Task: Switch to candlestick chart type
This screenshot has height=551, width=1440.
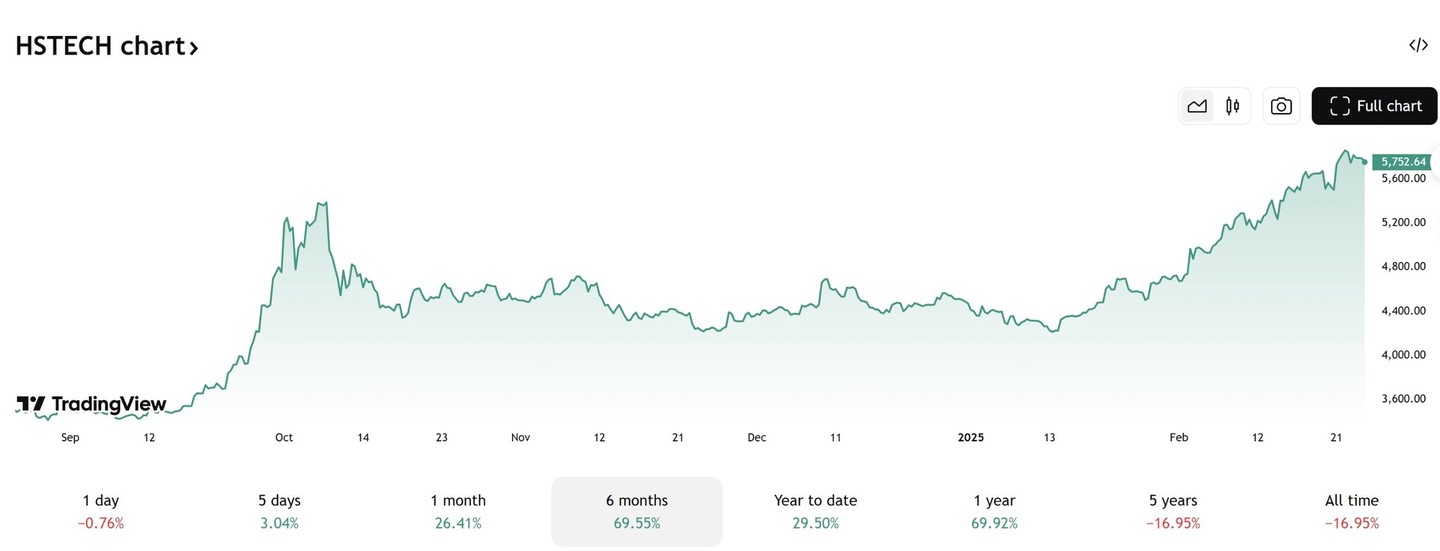Action: point(1233,106)
